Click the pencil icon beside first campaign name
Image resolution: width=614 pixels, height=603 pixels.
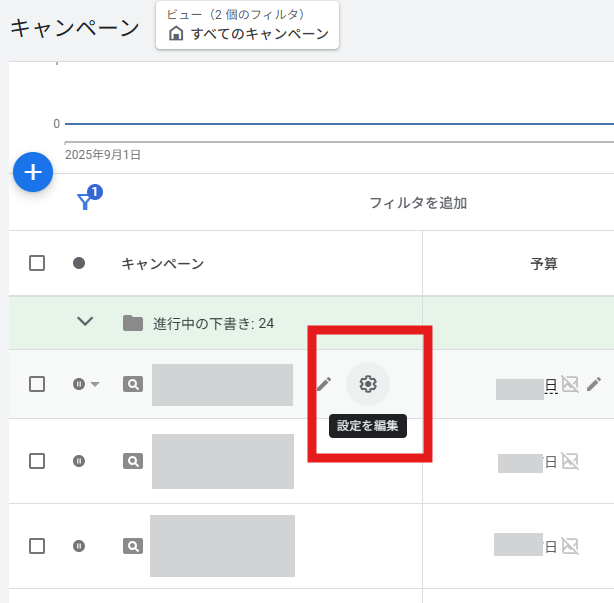324,384
